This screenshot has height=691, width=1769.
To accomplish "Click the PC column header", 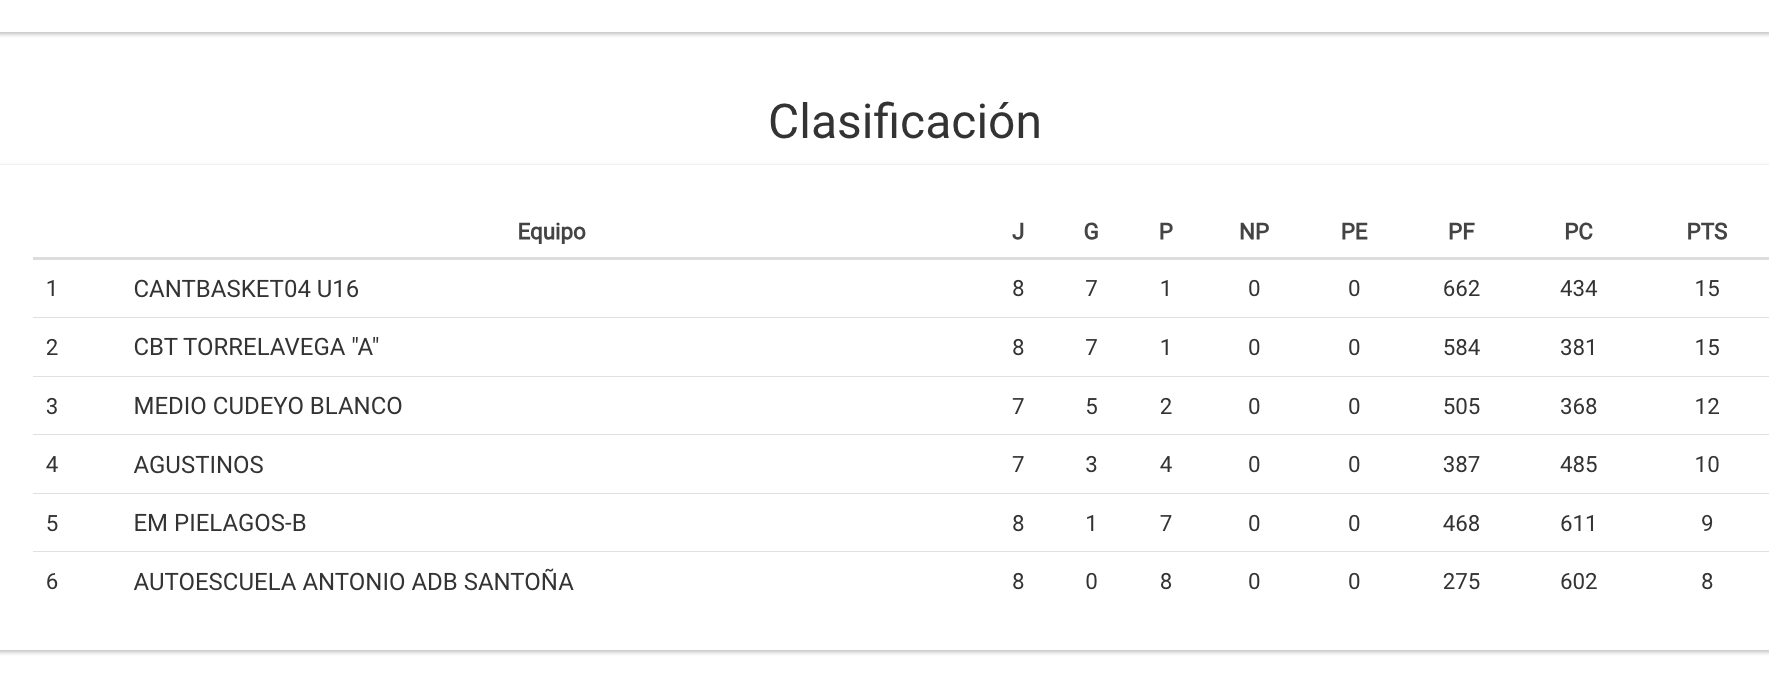I will pos(1578,232).
